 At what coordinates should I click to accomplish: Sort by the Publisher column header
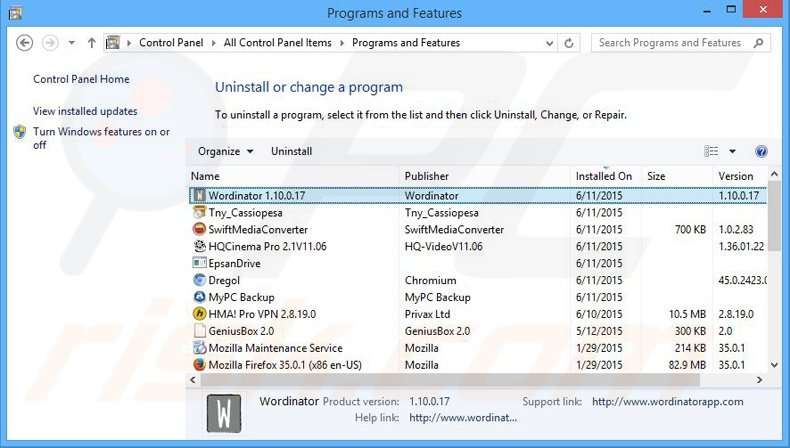427,176
